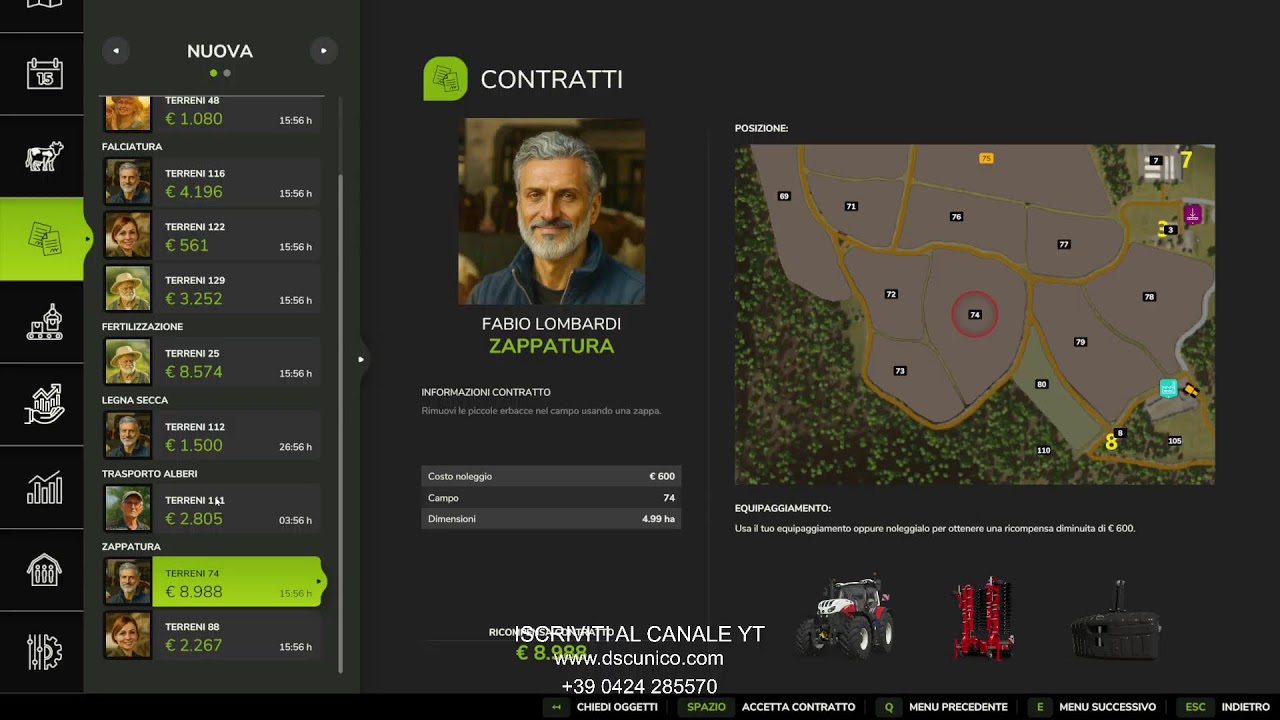The width and height of the screenshot is (1280, 720).
Task: Click the magenta marker near field 3
Action: tap(1192, 214)
